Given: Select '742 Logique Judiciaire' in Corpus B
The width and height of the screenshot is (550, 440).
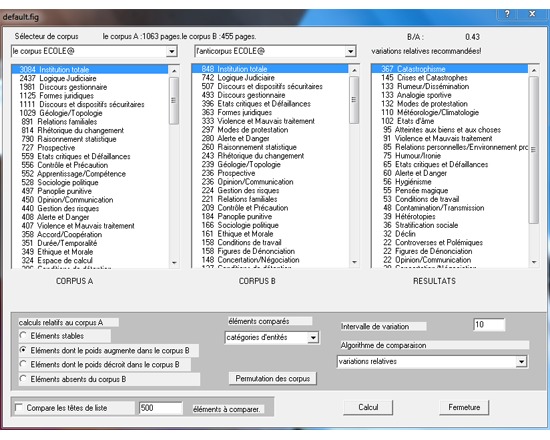Looking at the screenshot, I should click(x=270, y=78).
